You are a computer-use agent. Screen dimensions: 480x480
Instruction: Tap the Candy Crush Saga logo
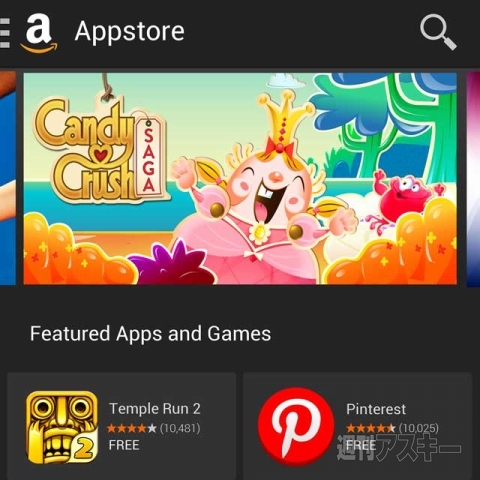click(x=100, y=148)
